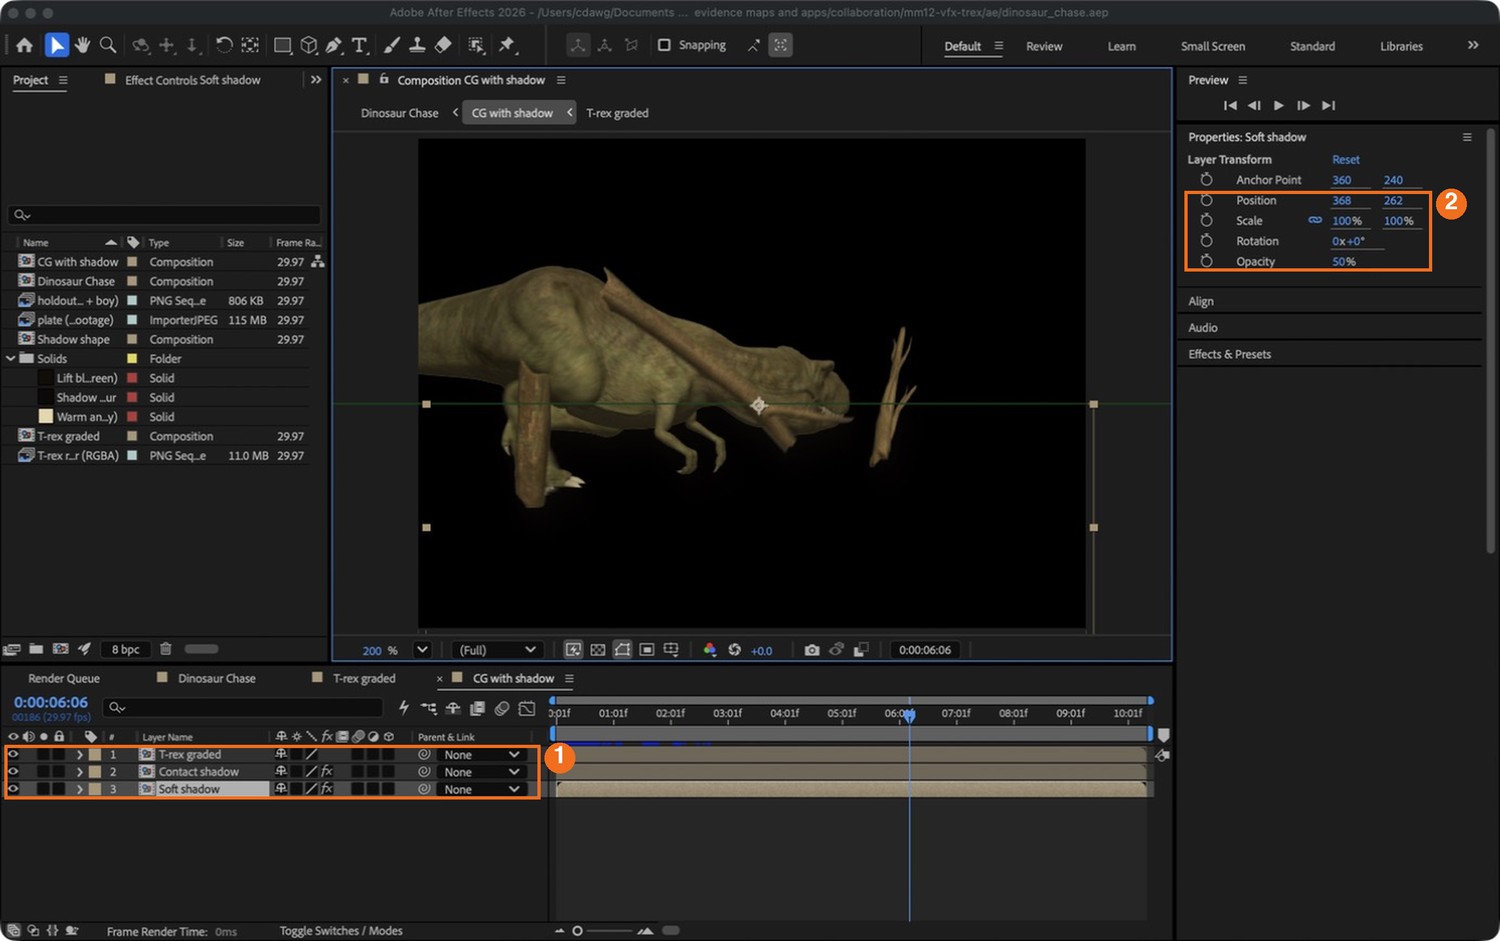Go to the Home screen icon
This screenshot has width=1500, height=941.
pyautogui.click(x=24, y=45)
